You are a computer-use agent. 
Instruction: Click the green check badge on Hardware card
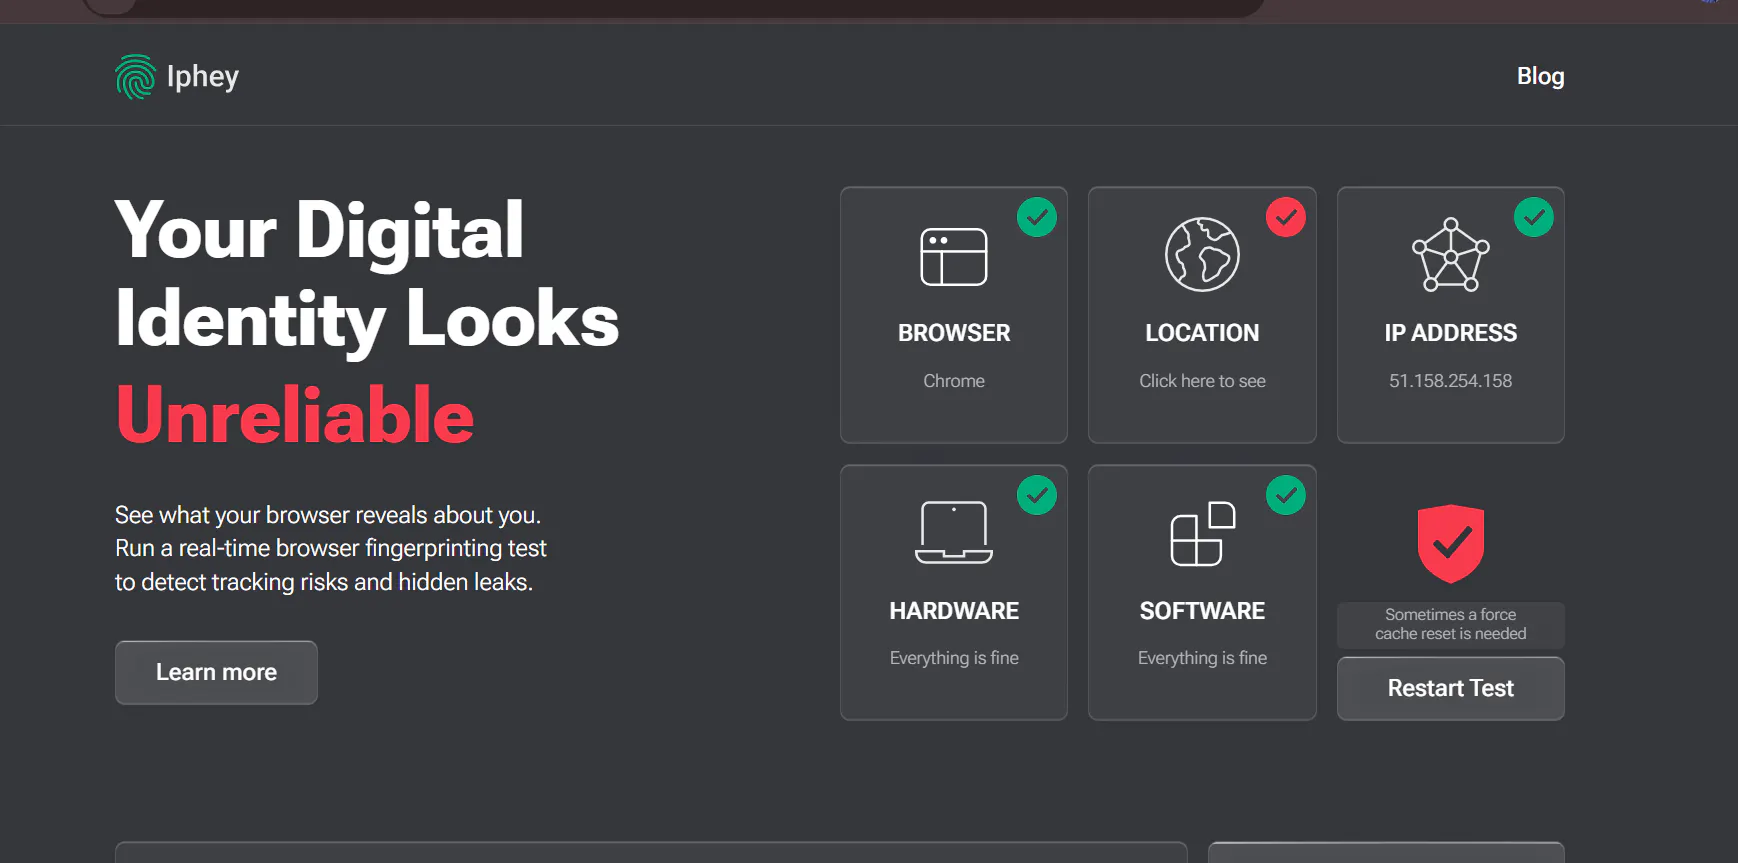[x=1037, y=495]
